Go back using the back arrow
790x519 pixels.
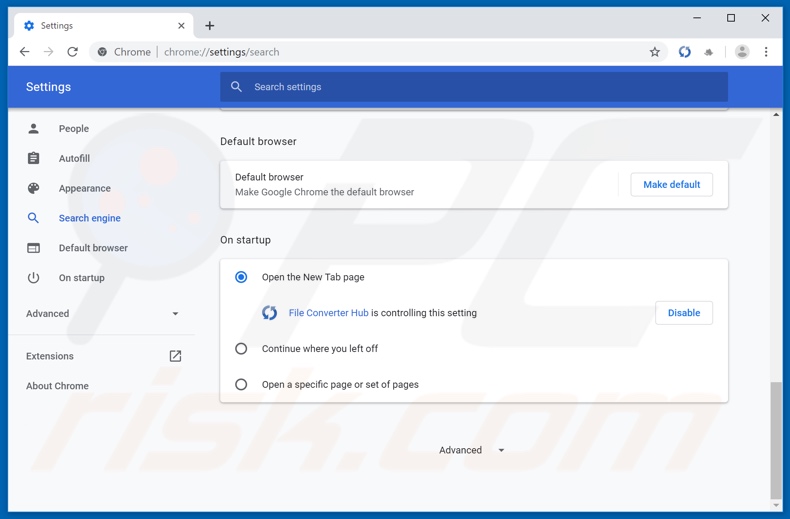click(x=24, y=52)
